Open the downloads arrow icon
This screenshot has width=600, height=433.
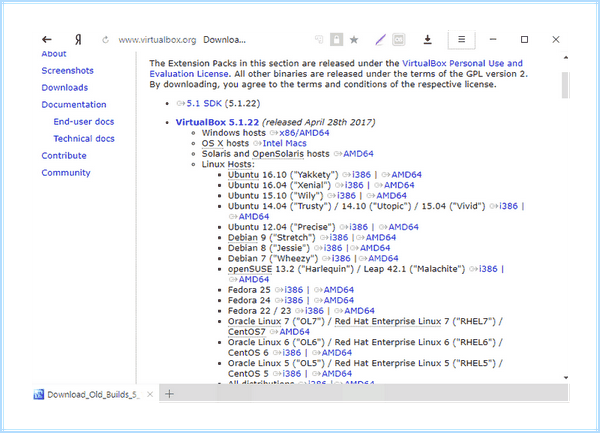click(x=428, y=39)
